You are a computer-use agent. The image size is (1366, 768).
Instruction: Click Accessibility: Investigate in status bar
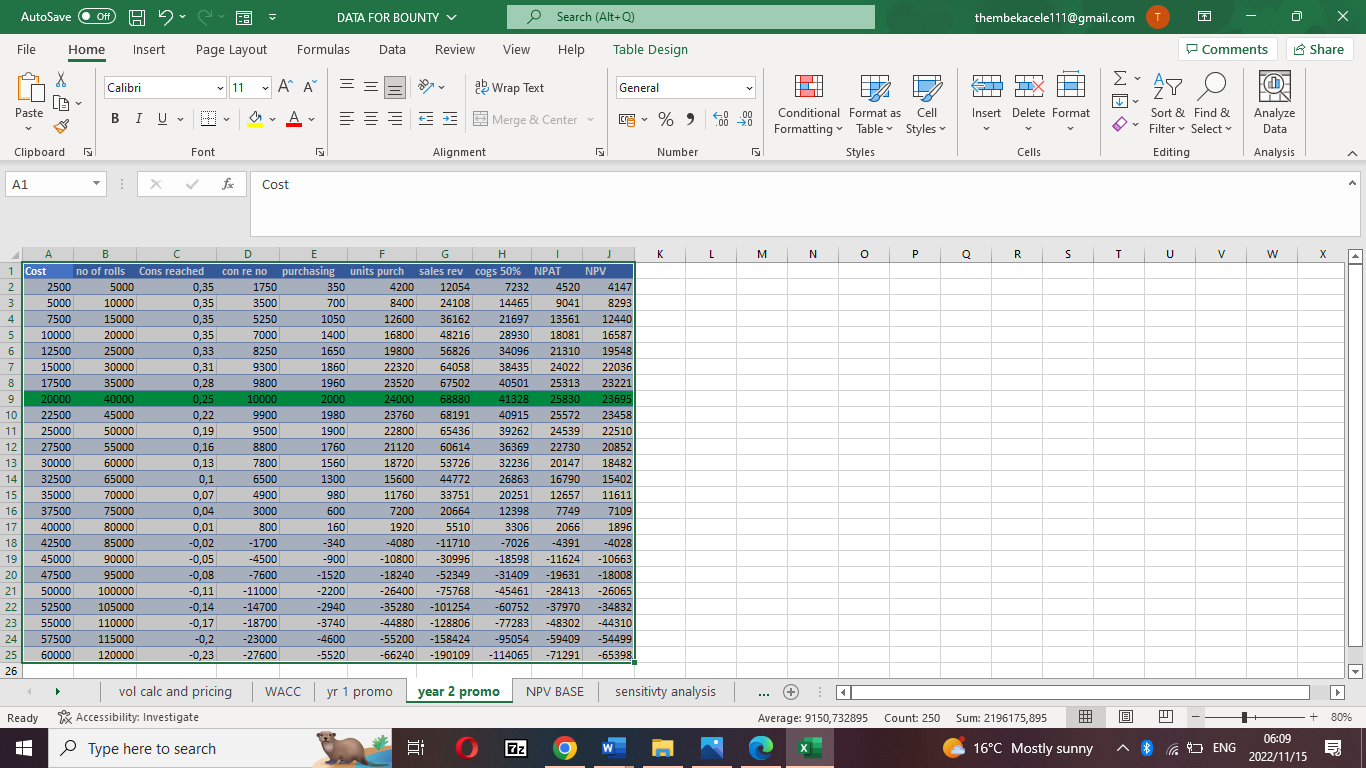tap(129, 717)
